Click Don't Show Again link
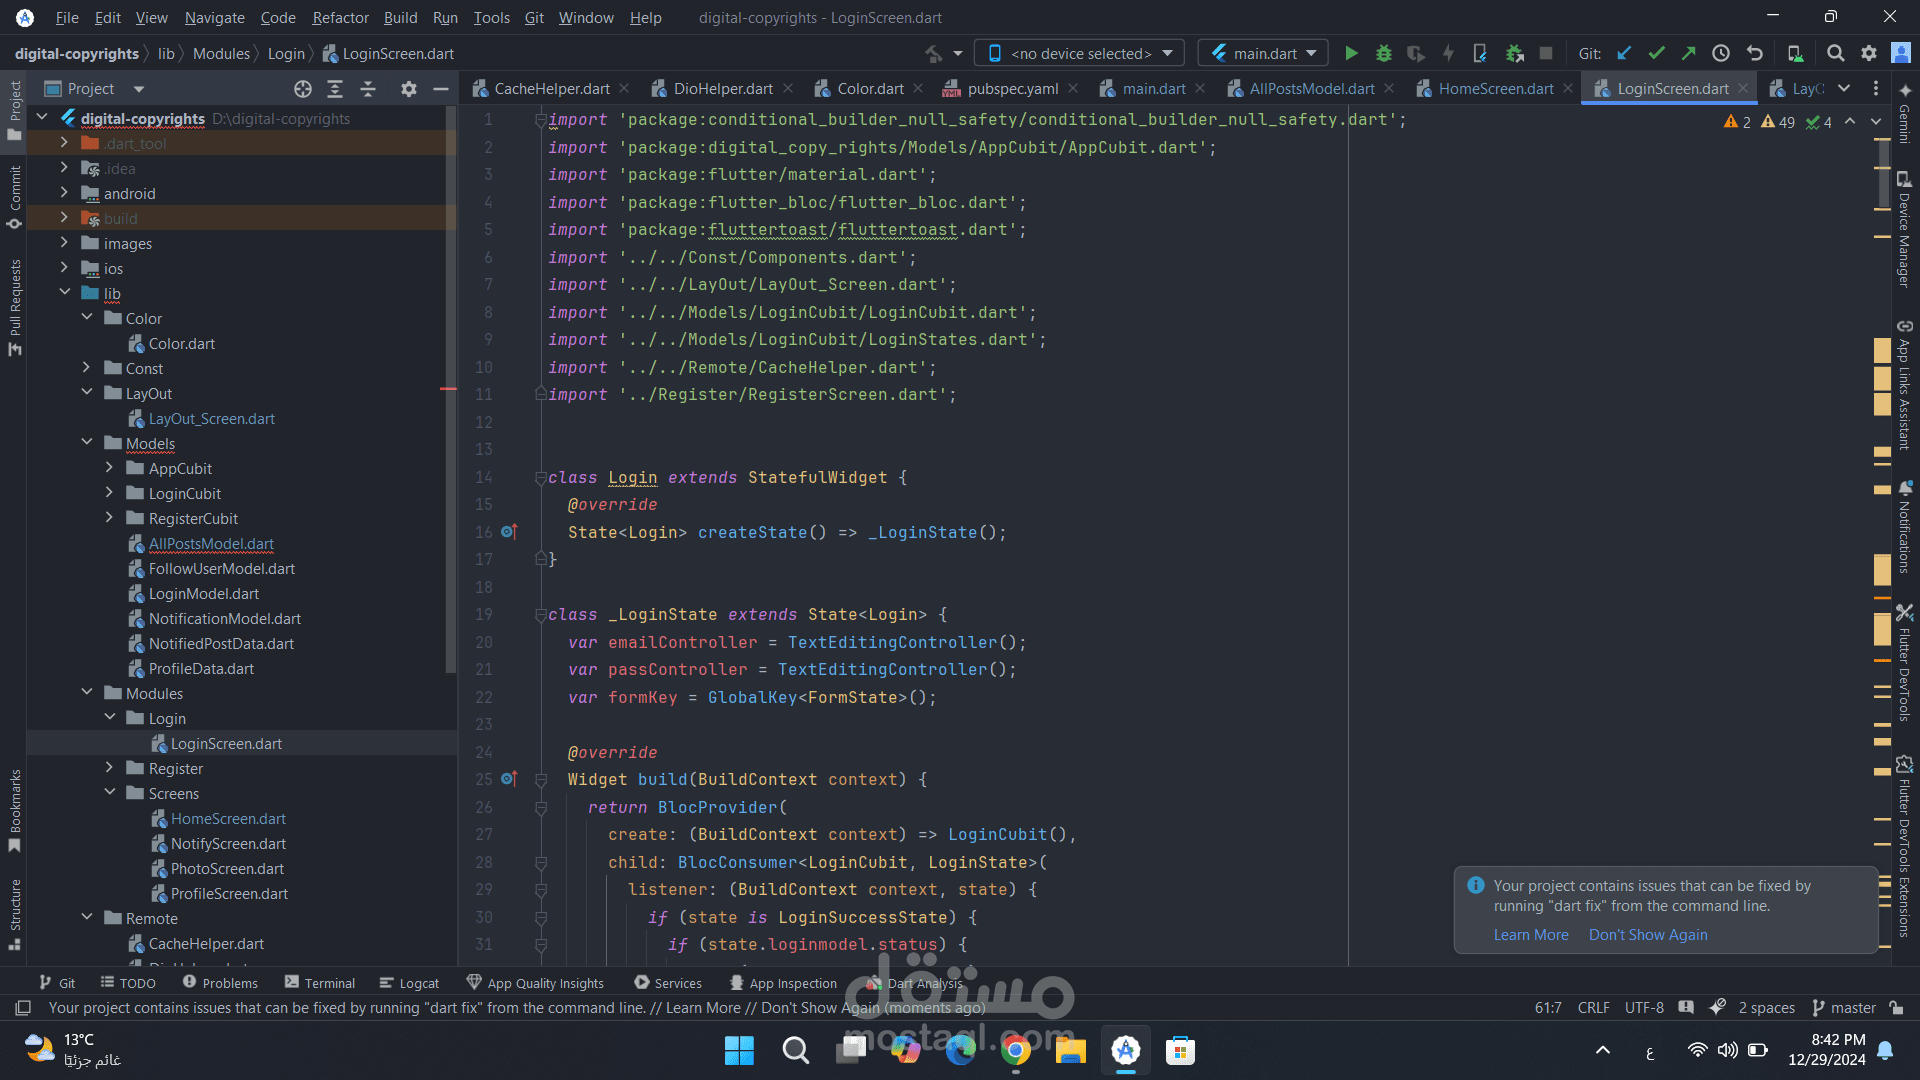 (1648, 935)
